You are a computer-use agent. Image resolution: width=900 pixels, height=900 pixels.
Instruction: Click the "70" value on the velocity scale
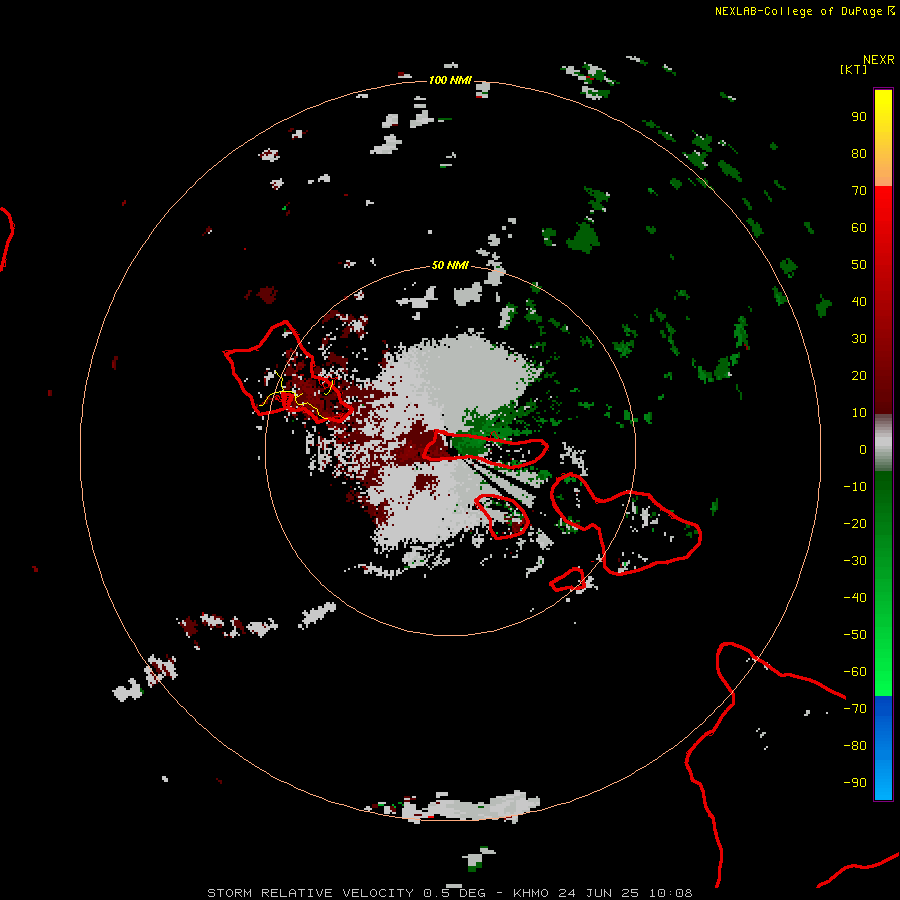[859, 191]
